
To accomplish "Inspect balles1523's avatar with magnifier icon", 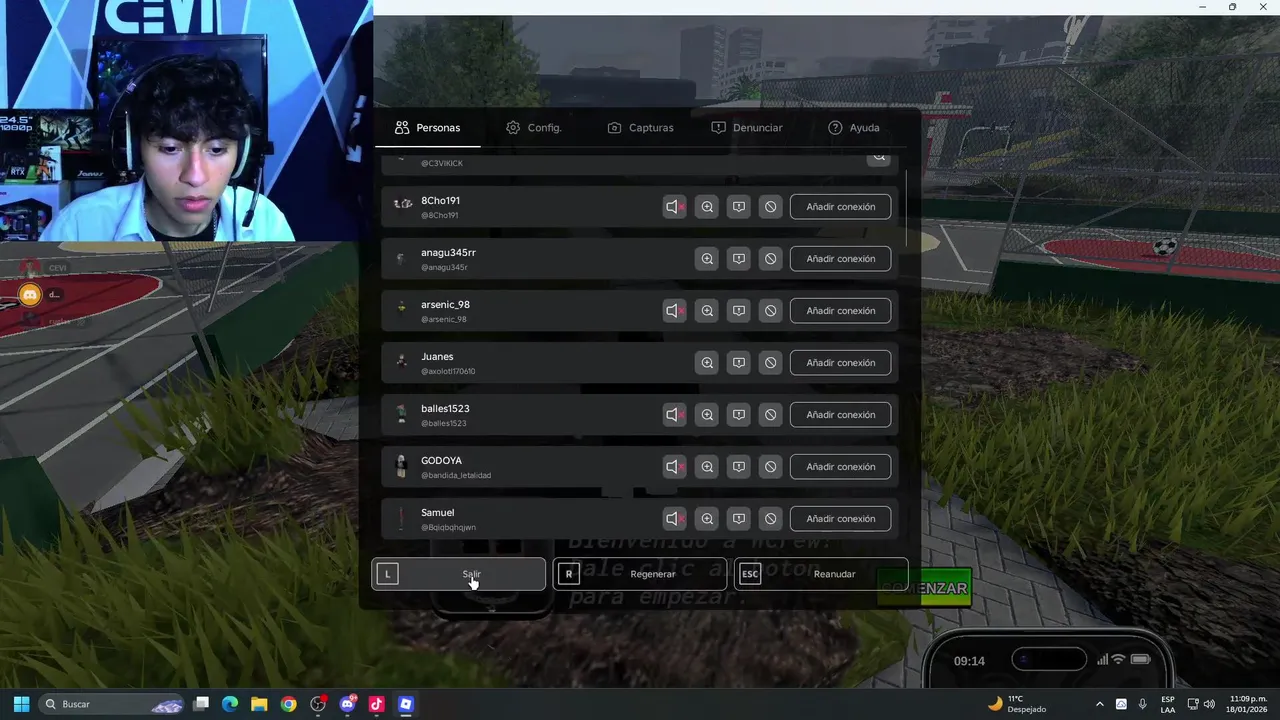I will pos(707,415).
